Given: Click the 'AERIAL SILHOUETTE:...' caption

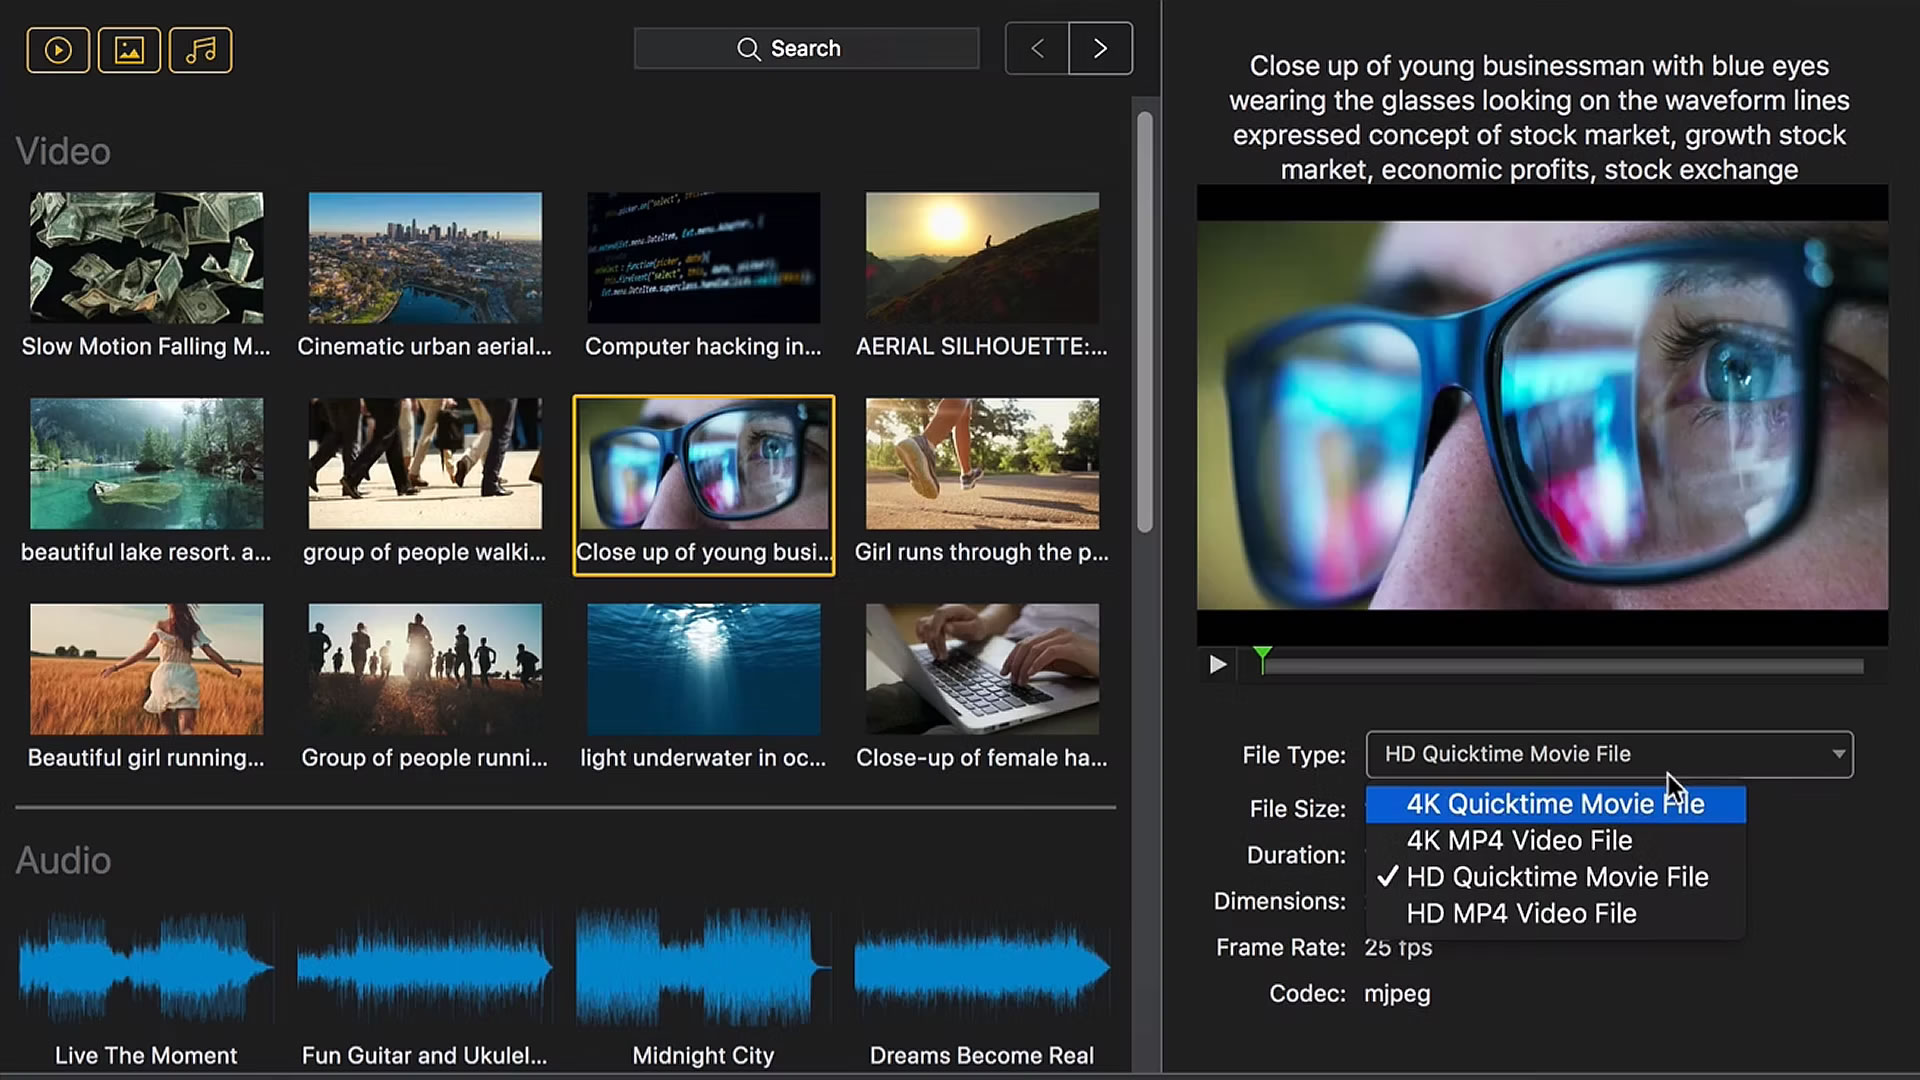Looking at the screenshot, I should click(982, 347).
